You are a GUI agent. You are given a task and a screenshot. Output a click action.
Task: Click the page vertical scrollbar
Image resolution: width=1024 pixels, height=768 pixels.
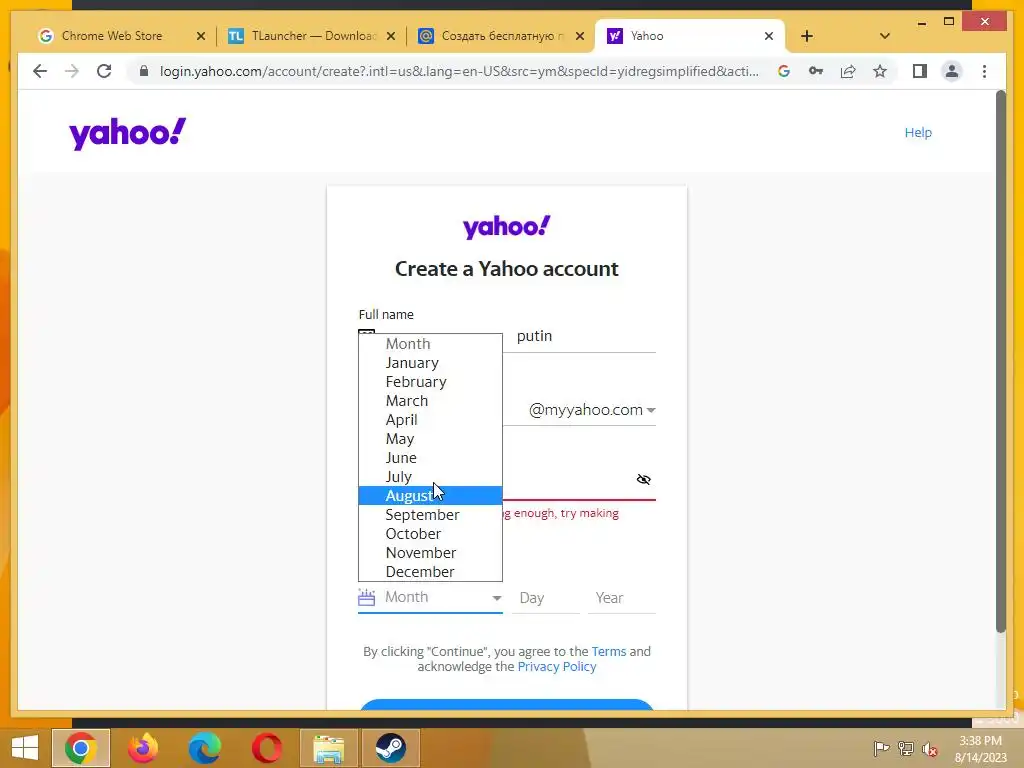coord(1000,361)
